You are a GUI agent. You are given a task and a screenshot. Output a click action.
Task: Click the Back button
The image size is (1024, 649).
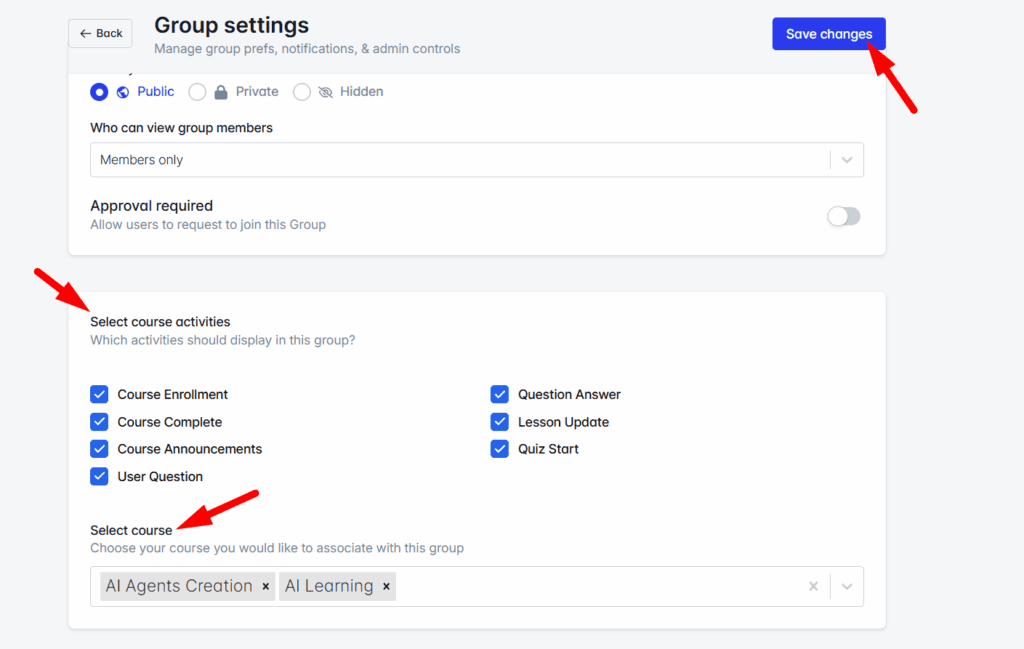[x=100, y=33]
